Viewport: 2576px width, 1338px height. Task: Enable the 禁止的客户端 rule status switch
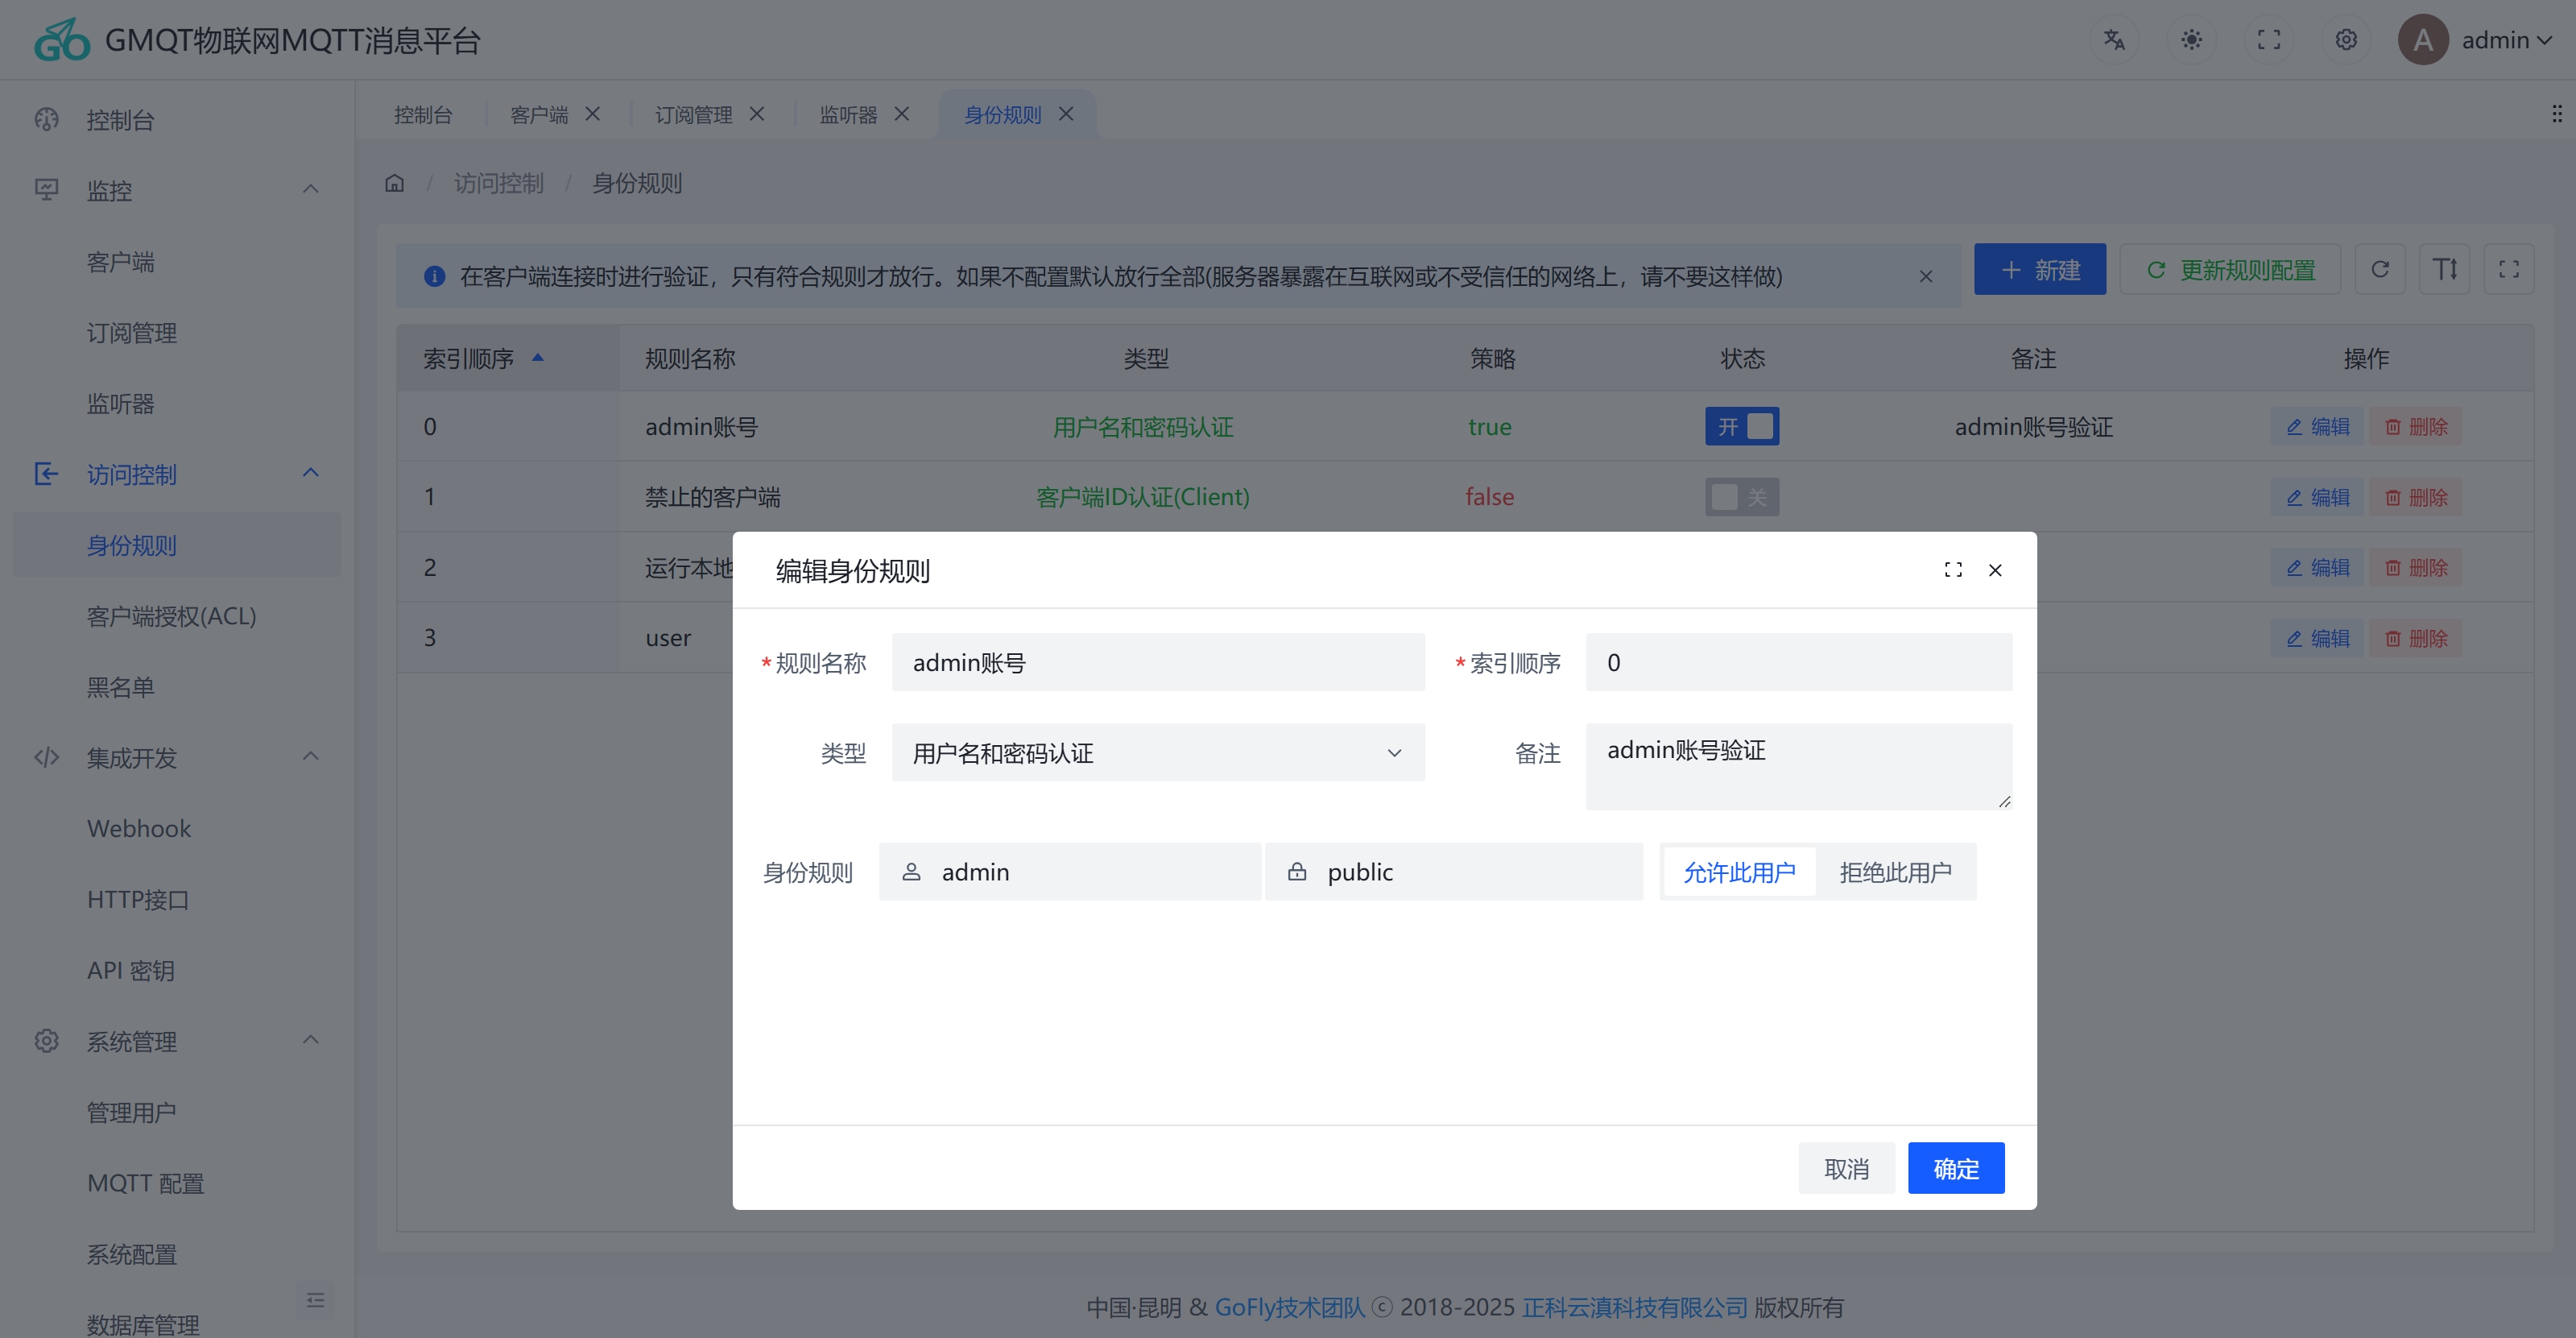pyautogui.click(x=1741, y=496)
